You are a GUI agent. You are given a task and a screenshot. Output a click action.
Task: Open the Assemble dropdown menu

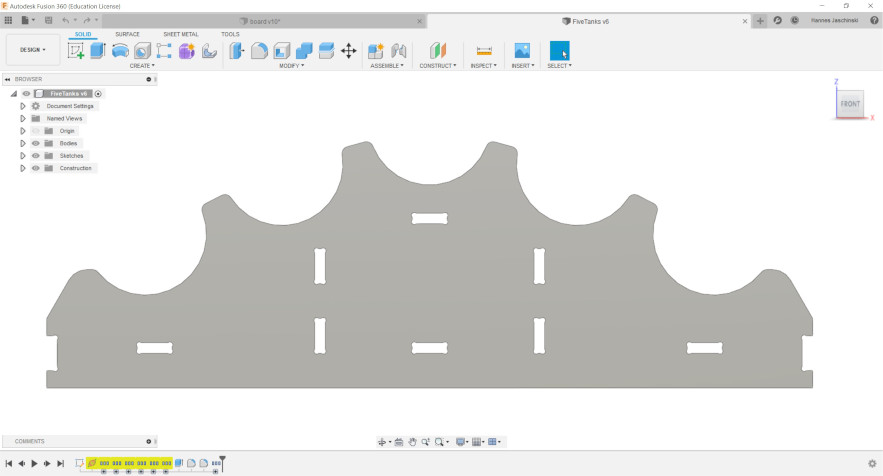point(387,66)
